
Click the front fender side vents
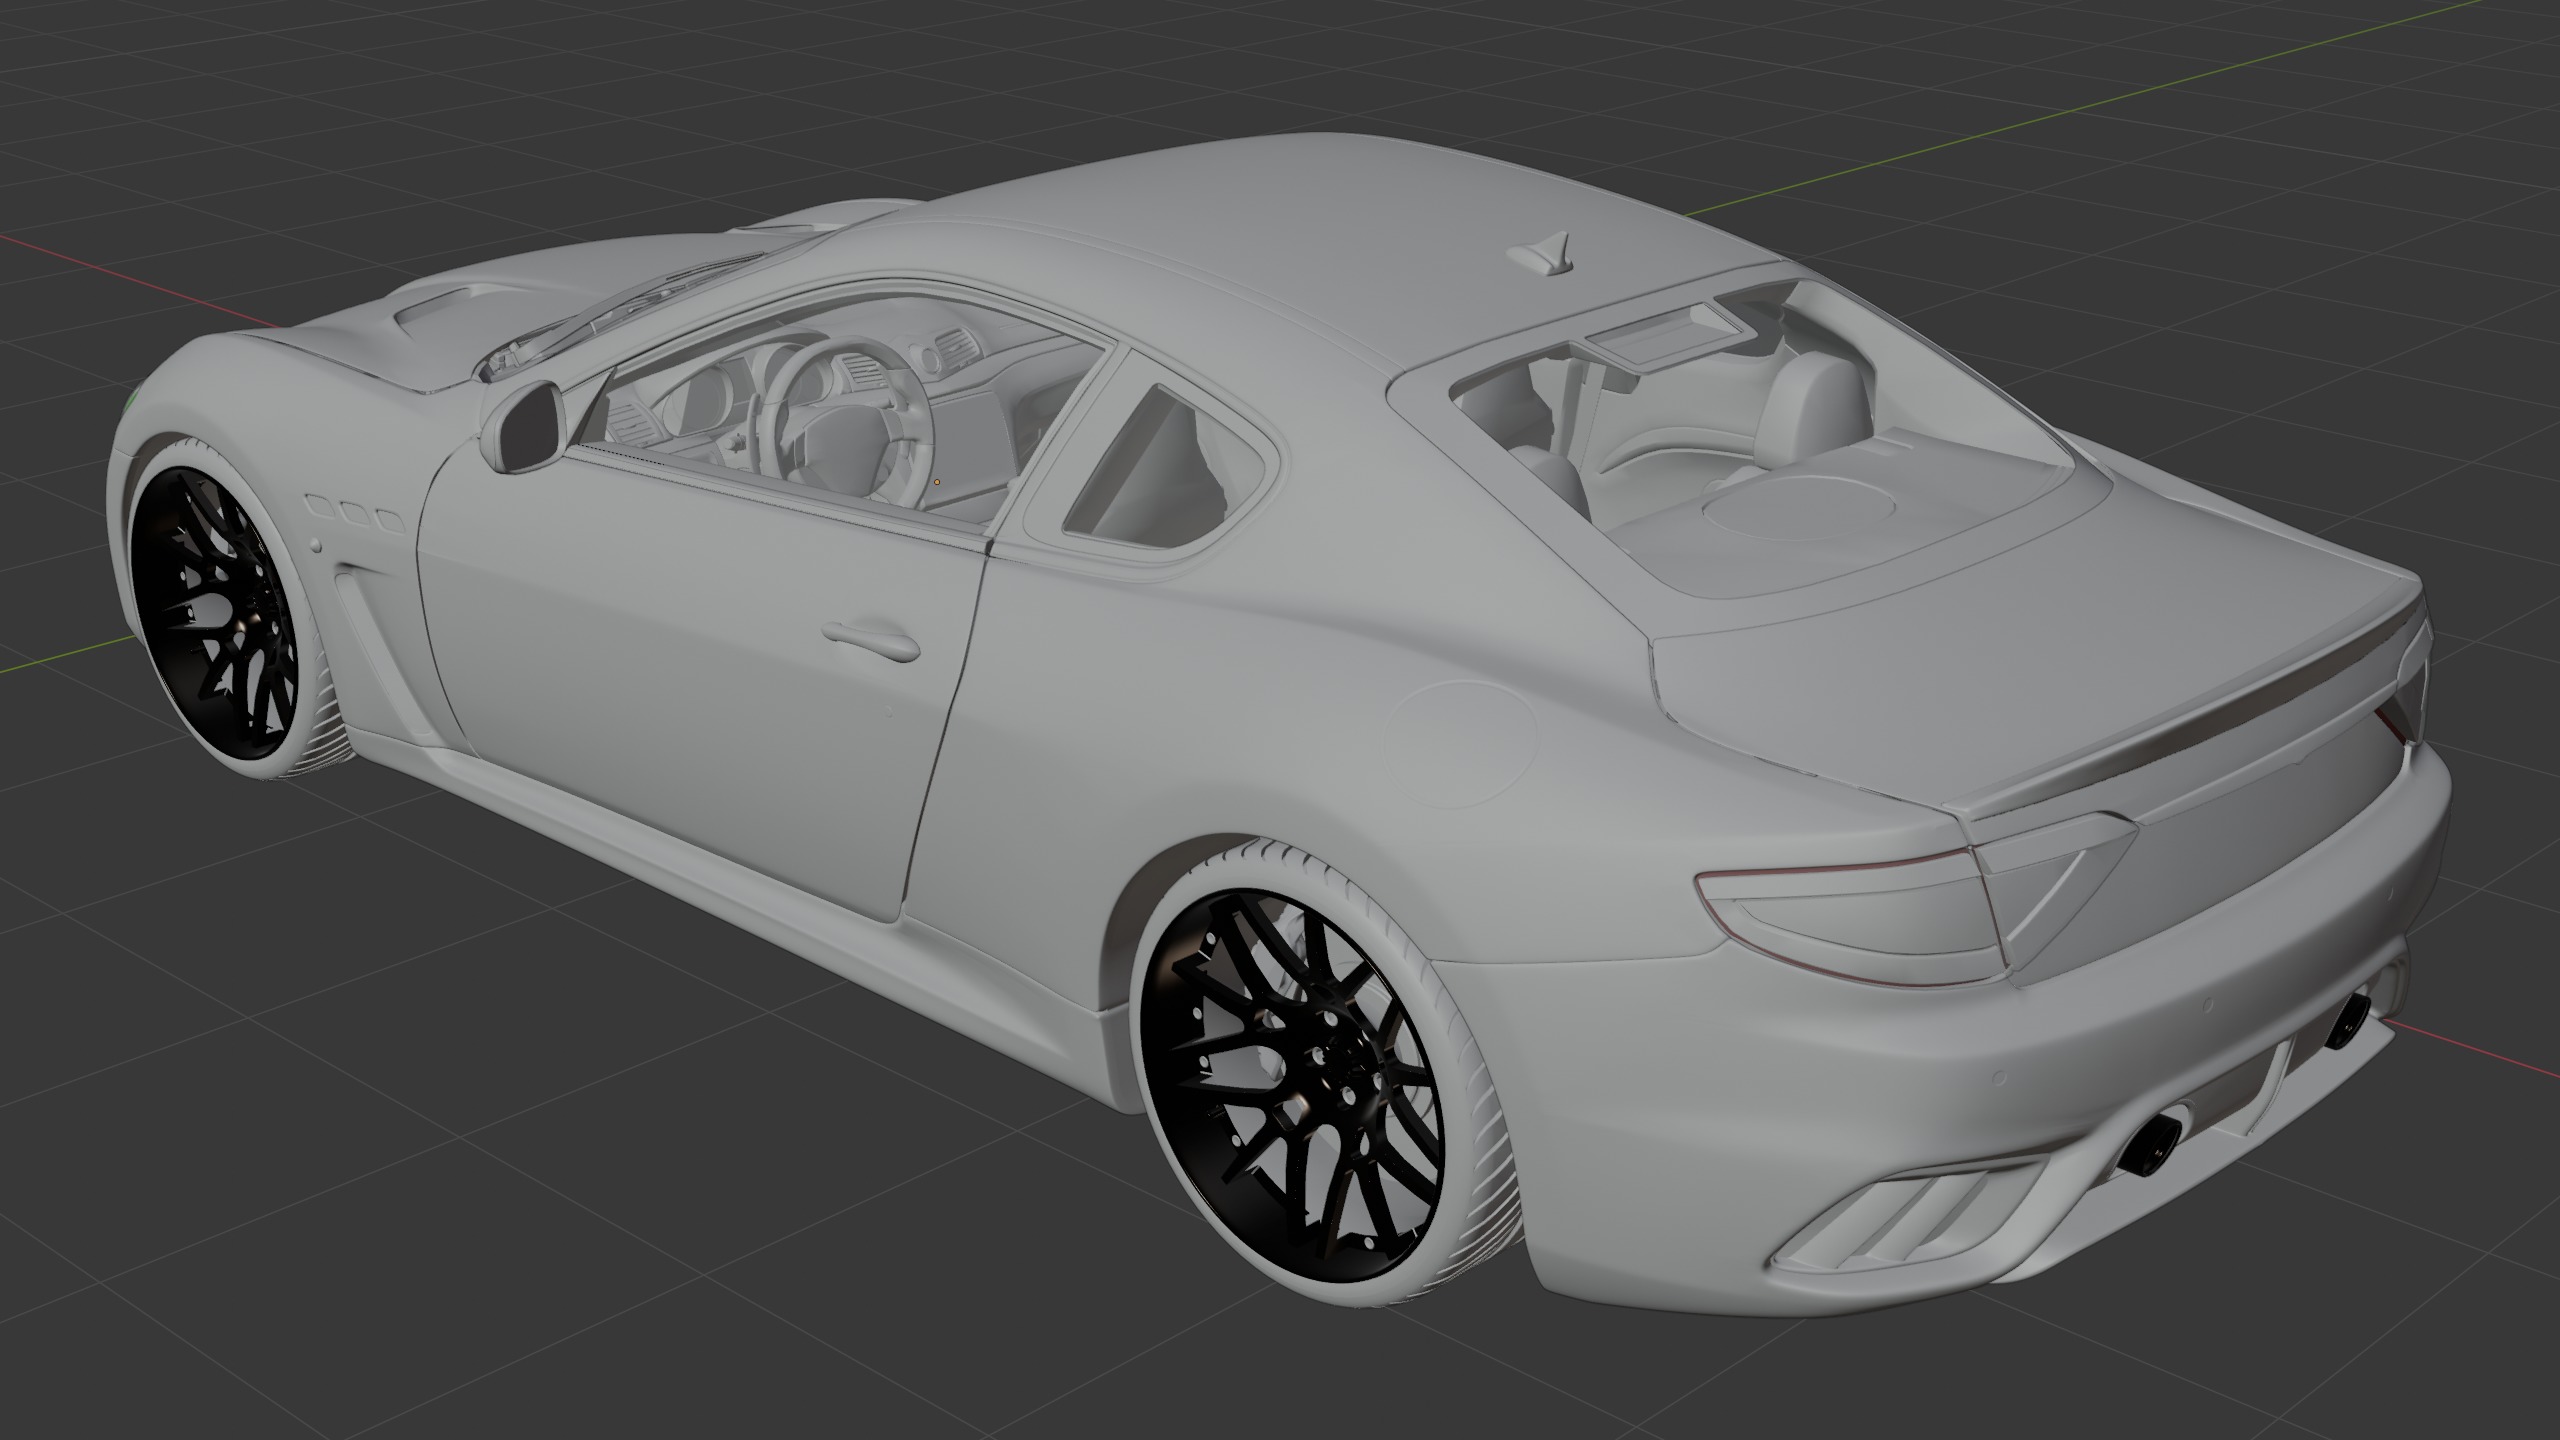(355, 513)
